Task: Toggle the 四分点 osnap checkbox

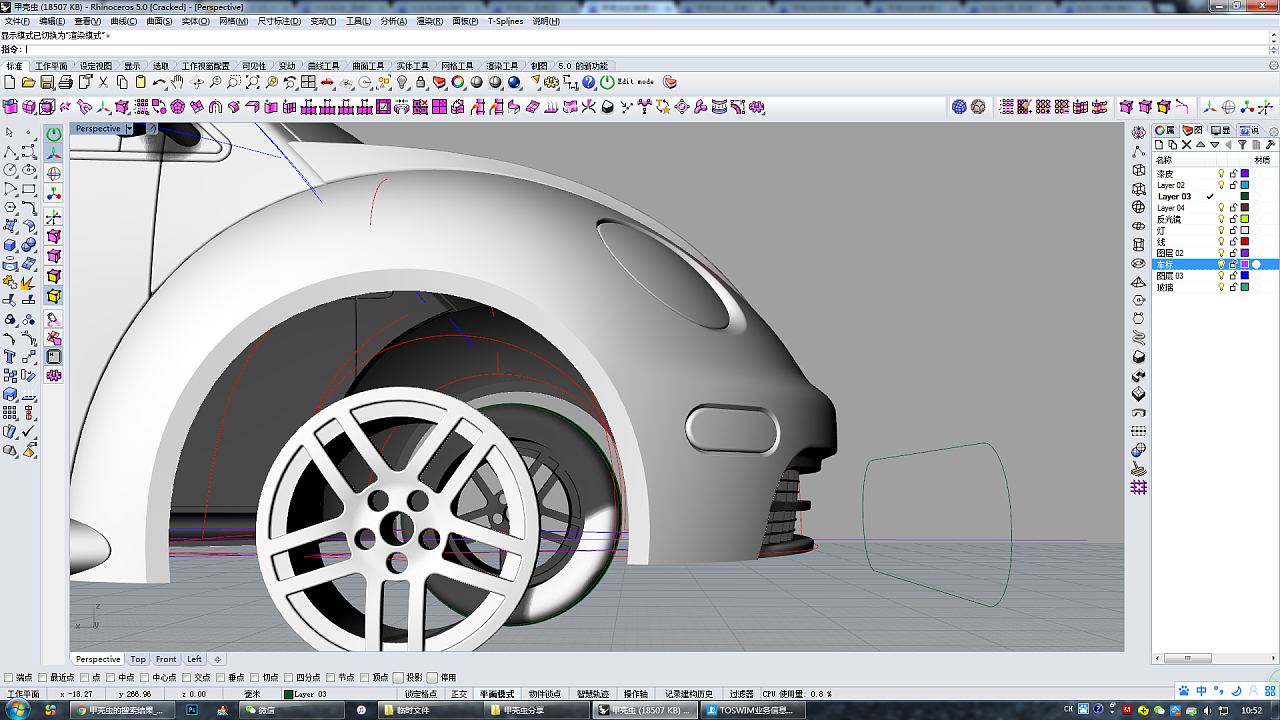Action: pos(289,677)
